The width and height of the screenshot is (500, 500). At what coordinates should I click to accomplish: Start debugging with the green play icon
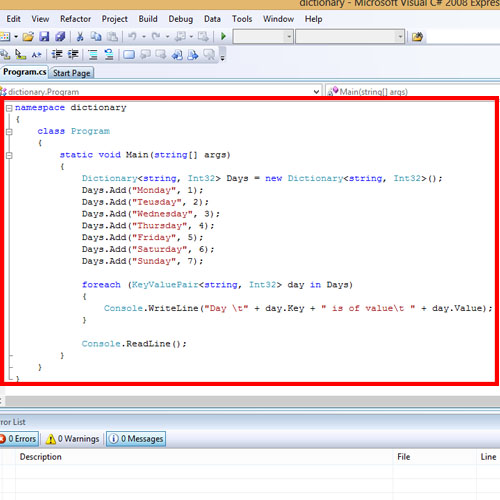click(223, 36)
